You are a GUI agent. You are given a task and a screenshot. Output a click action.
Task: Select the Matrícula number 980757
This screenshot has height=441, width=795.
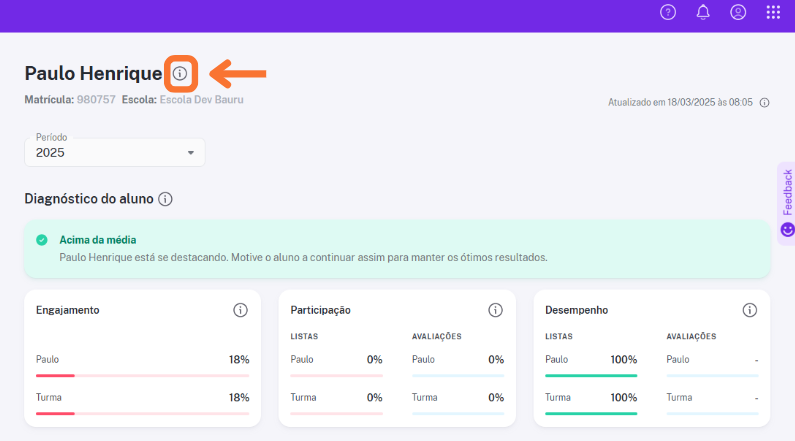(96, 100)
